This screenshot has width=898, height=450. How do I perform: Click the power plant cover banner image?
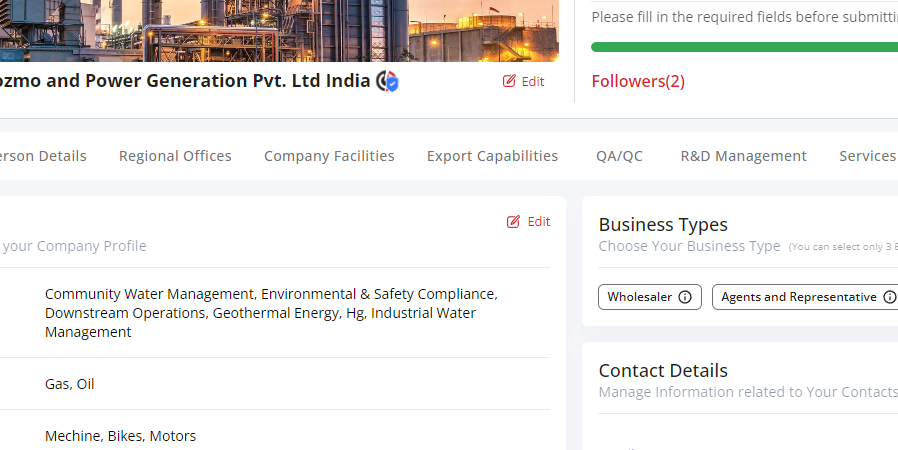[280, 30]
